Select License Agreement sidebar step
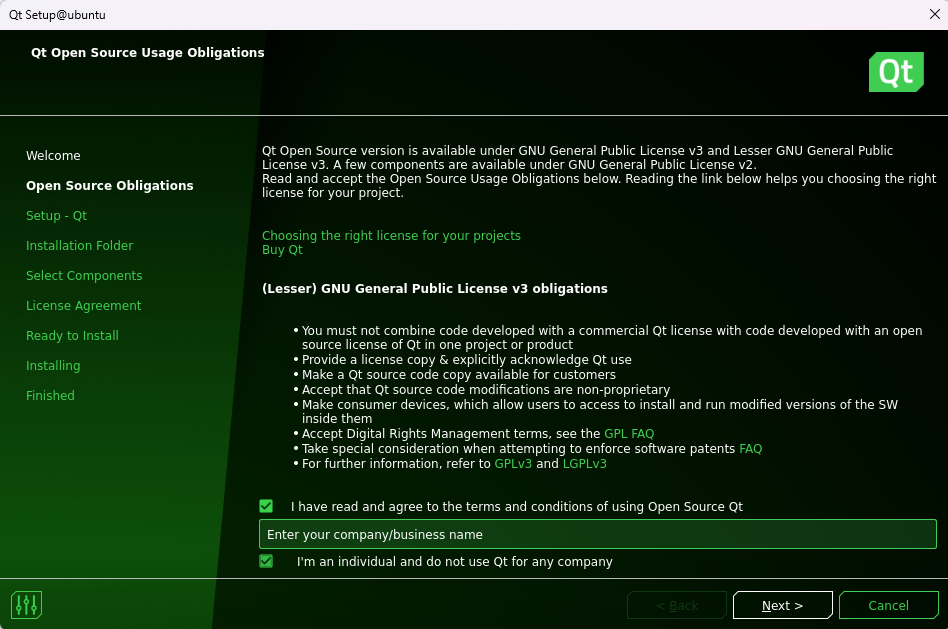This screenshot has width=948, height=629. point(83,306)
